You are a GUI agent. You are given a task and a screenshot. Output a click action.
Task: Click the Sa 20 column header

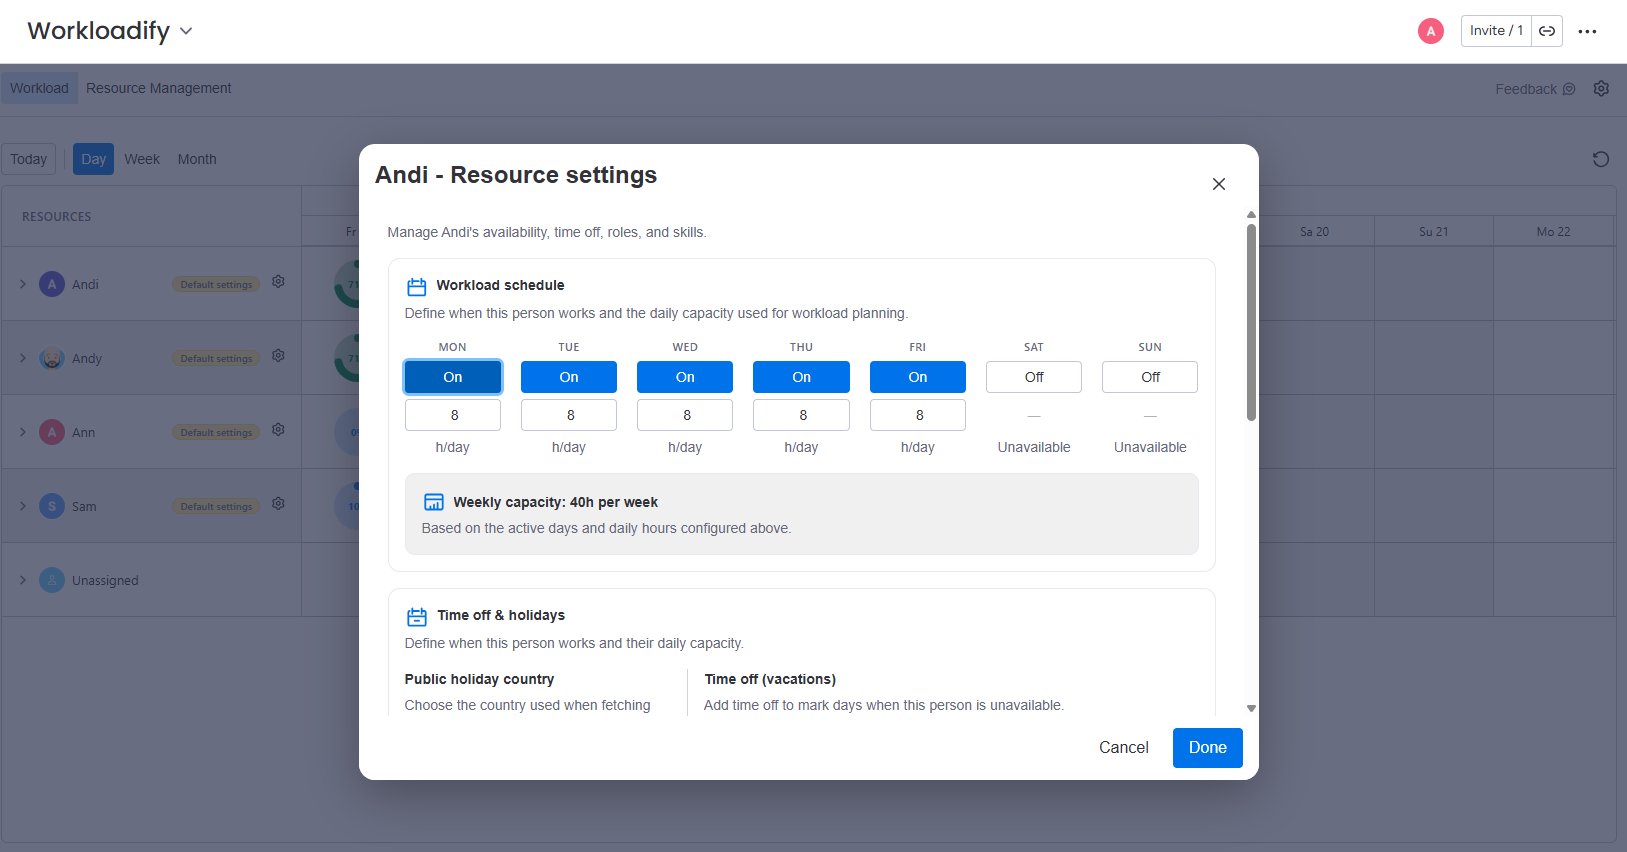tap(1314, 231)
